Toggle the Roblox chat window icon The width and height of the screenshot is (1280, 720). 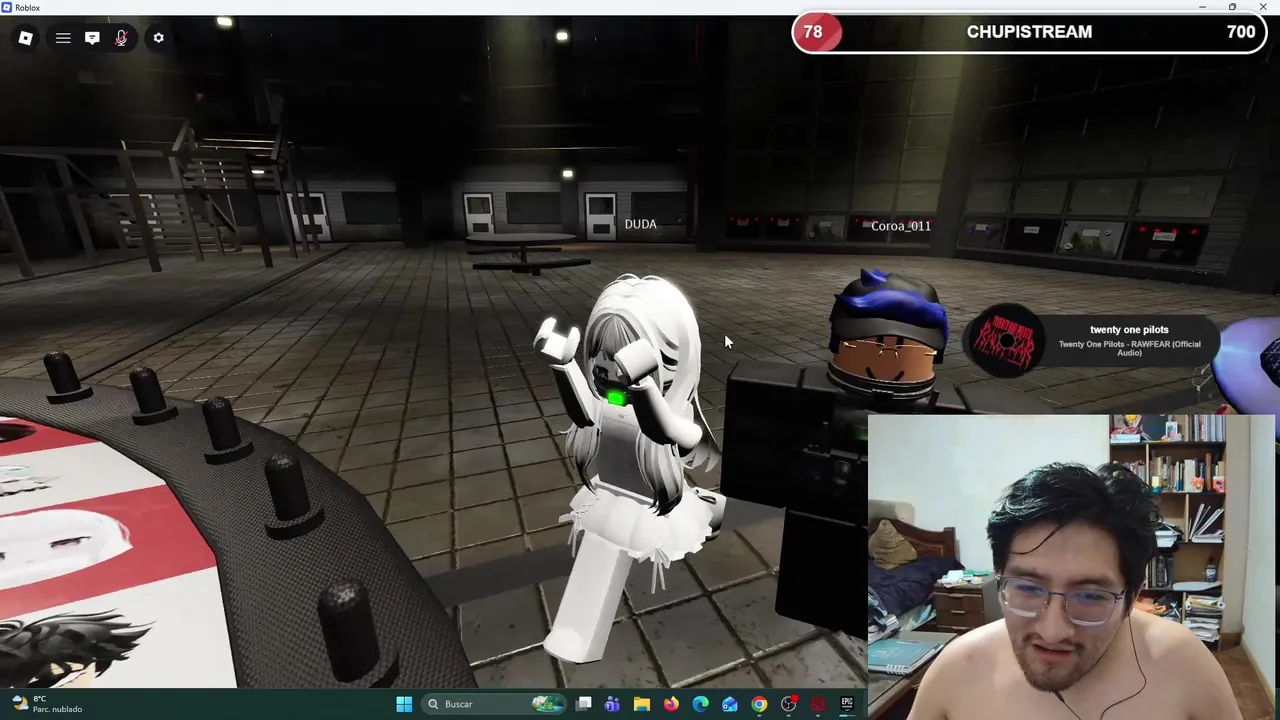(x=92, y=38)
